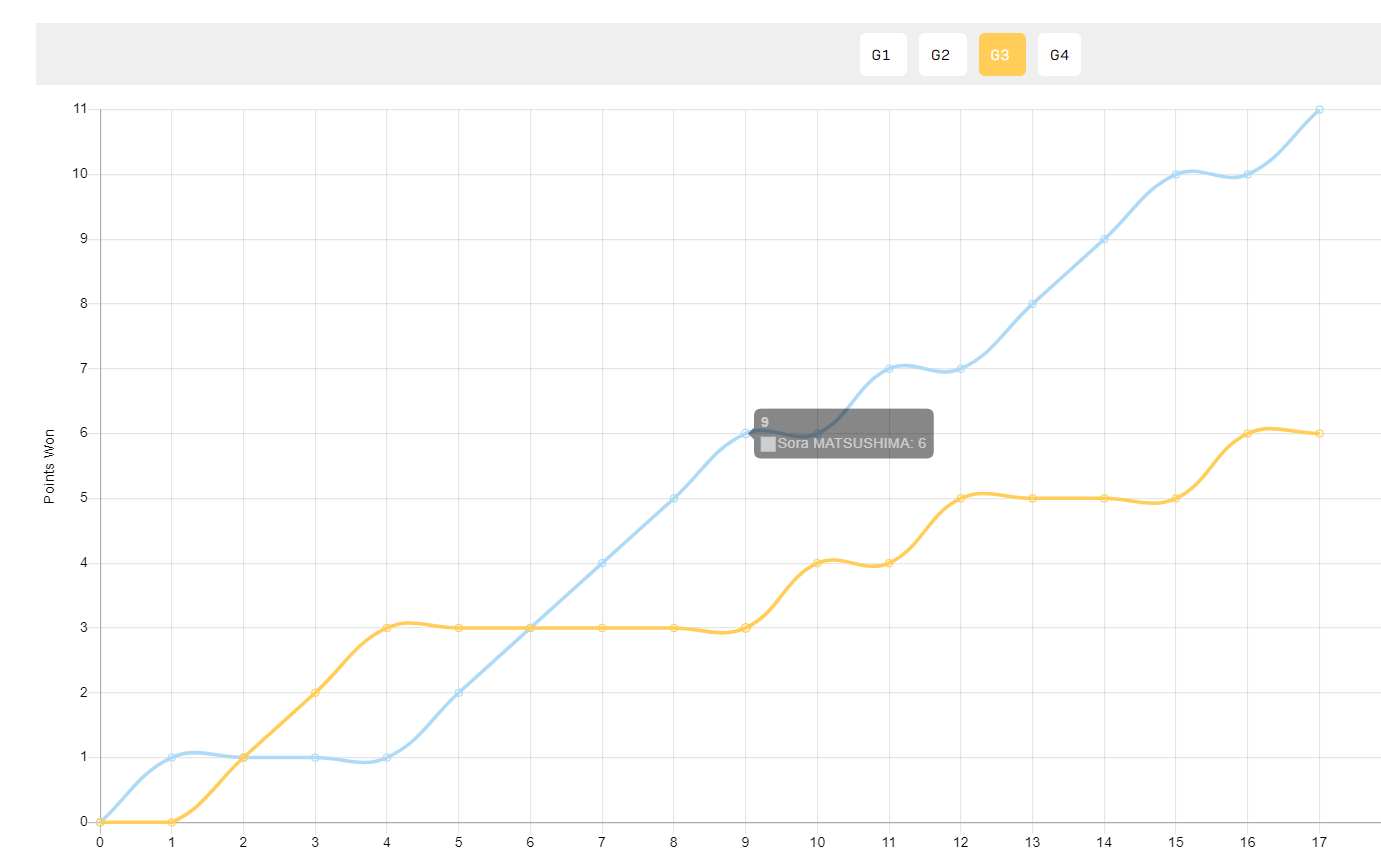Click the Points Won axis label

49,466
